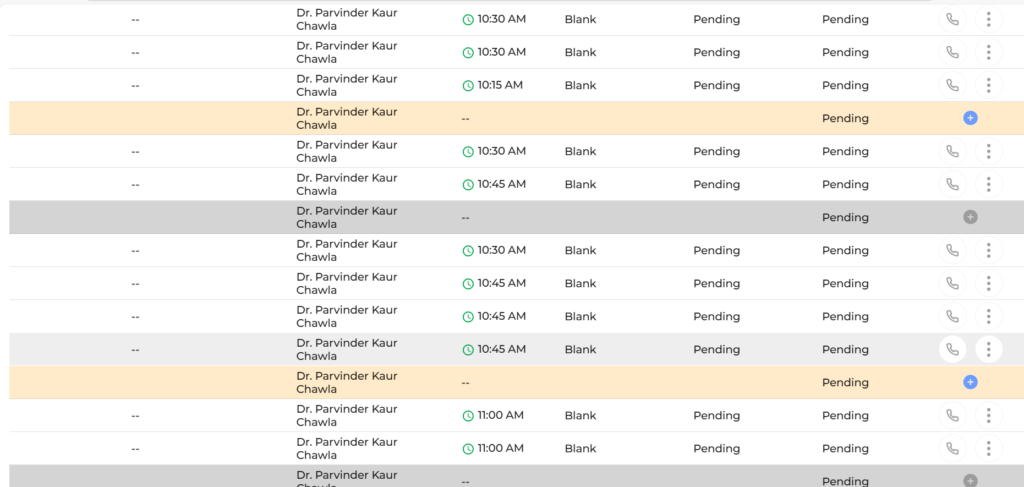Open the three-dot menu in the topmost 10:30 AM row

[x=989, y=19]
